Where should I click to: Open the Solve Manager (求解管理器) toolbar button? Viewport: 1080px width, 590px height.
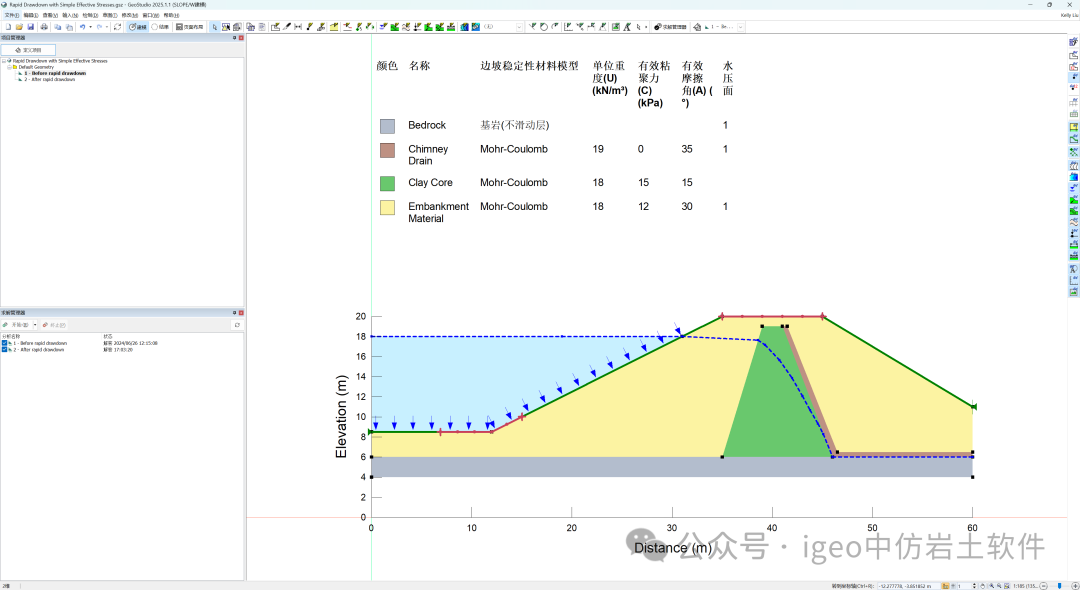[x=670, y=27]
